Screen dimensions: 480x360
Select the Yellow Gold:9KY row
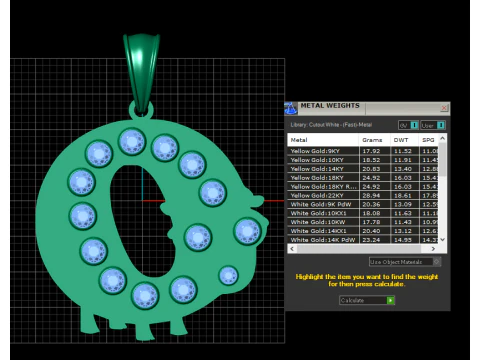tap(363, 151)
